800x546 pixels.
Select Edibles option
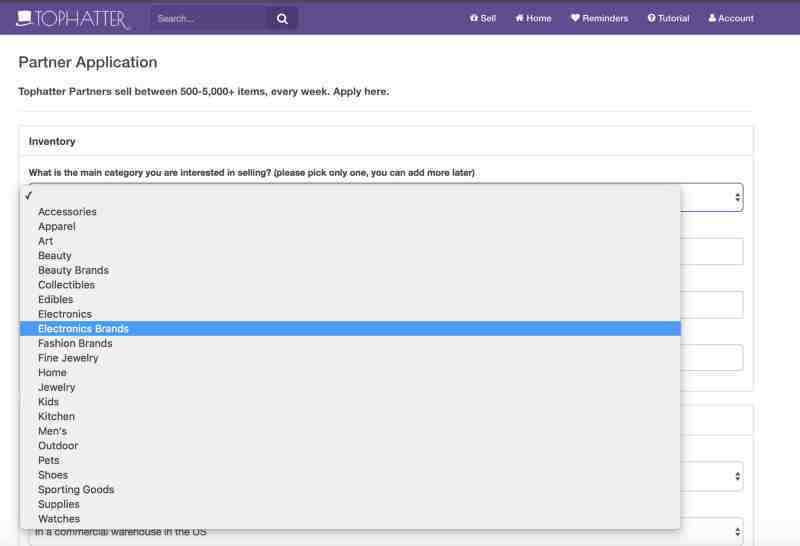pyautogui.click(x=350, y=299)
